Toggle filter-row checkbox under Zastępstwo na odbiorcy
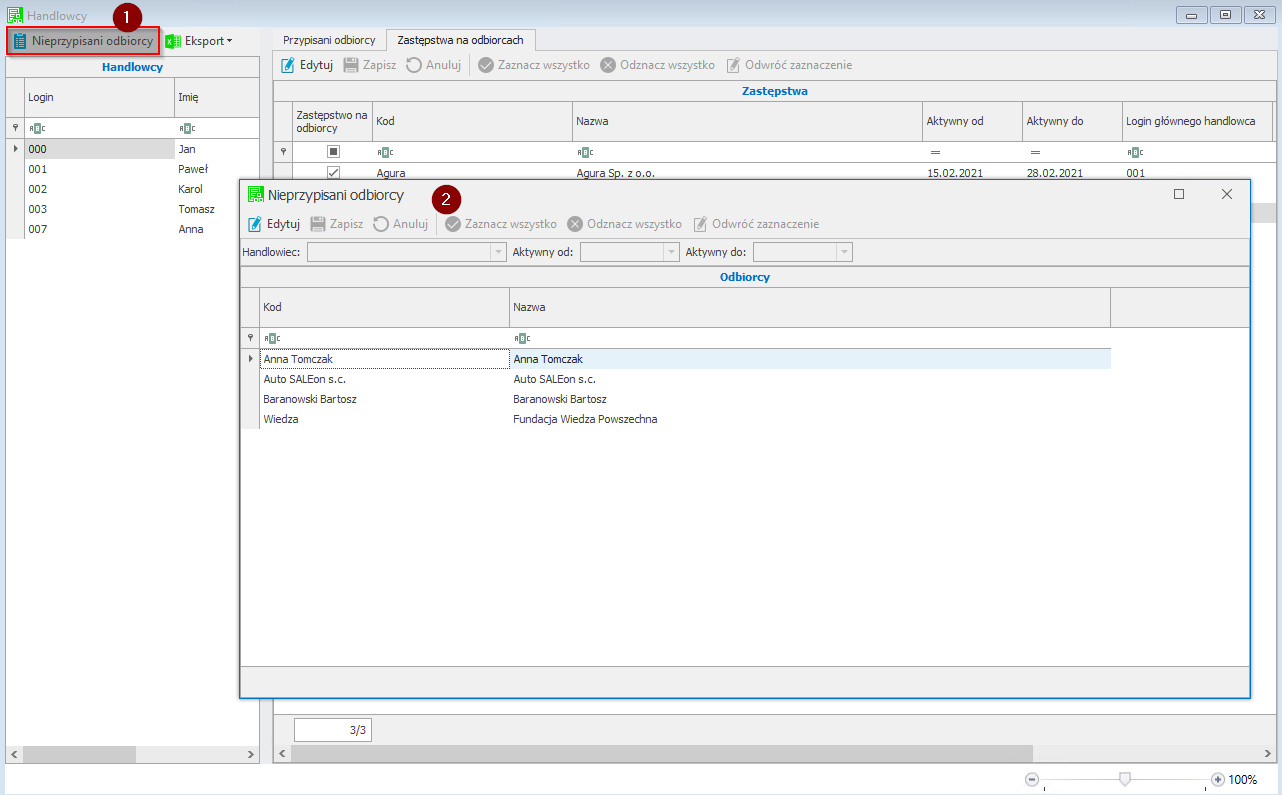 (x=334, y=152)
